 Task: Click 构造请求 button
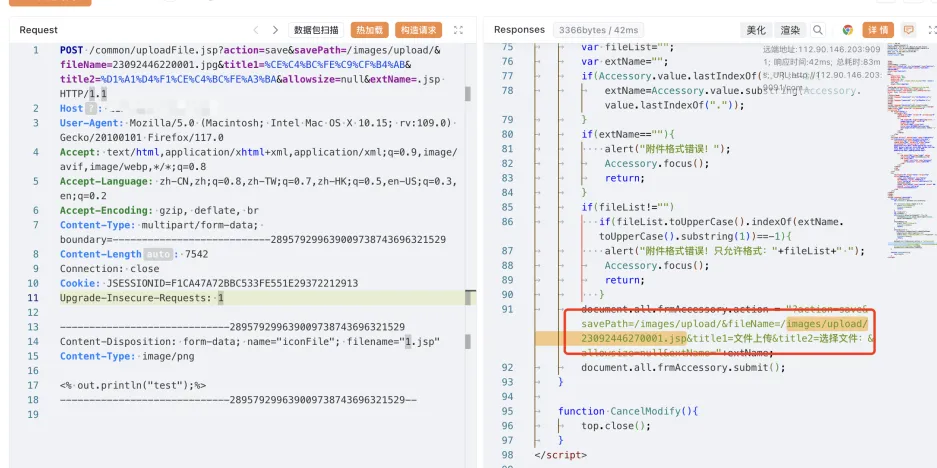(418, 30)
